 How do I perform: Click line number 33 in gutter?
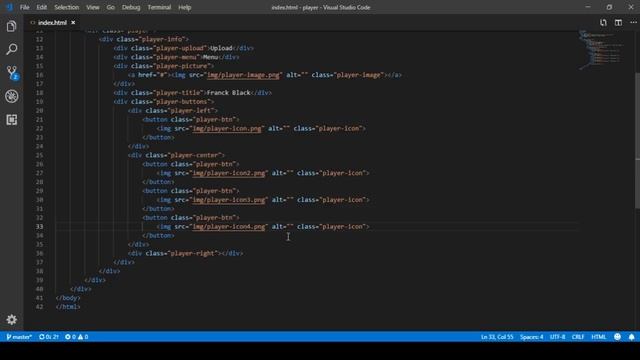click(39, 227)
